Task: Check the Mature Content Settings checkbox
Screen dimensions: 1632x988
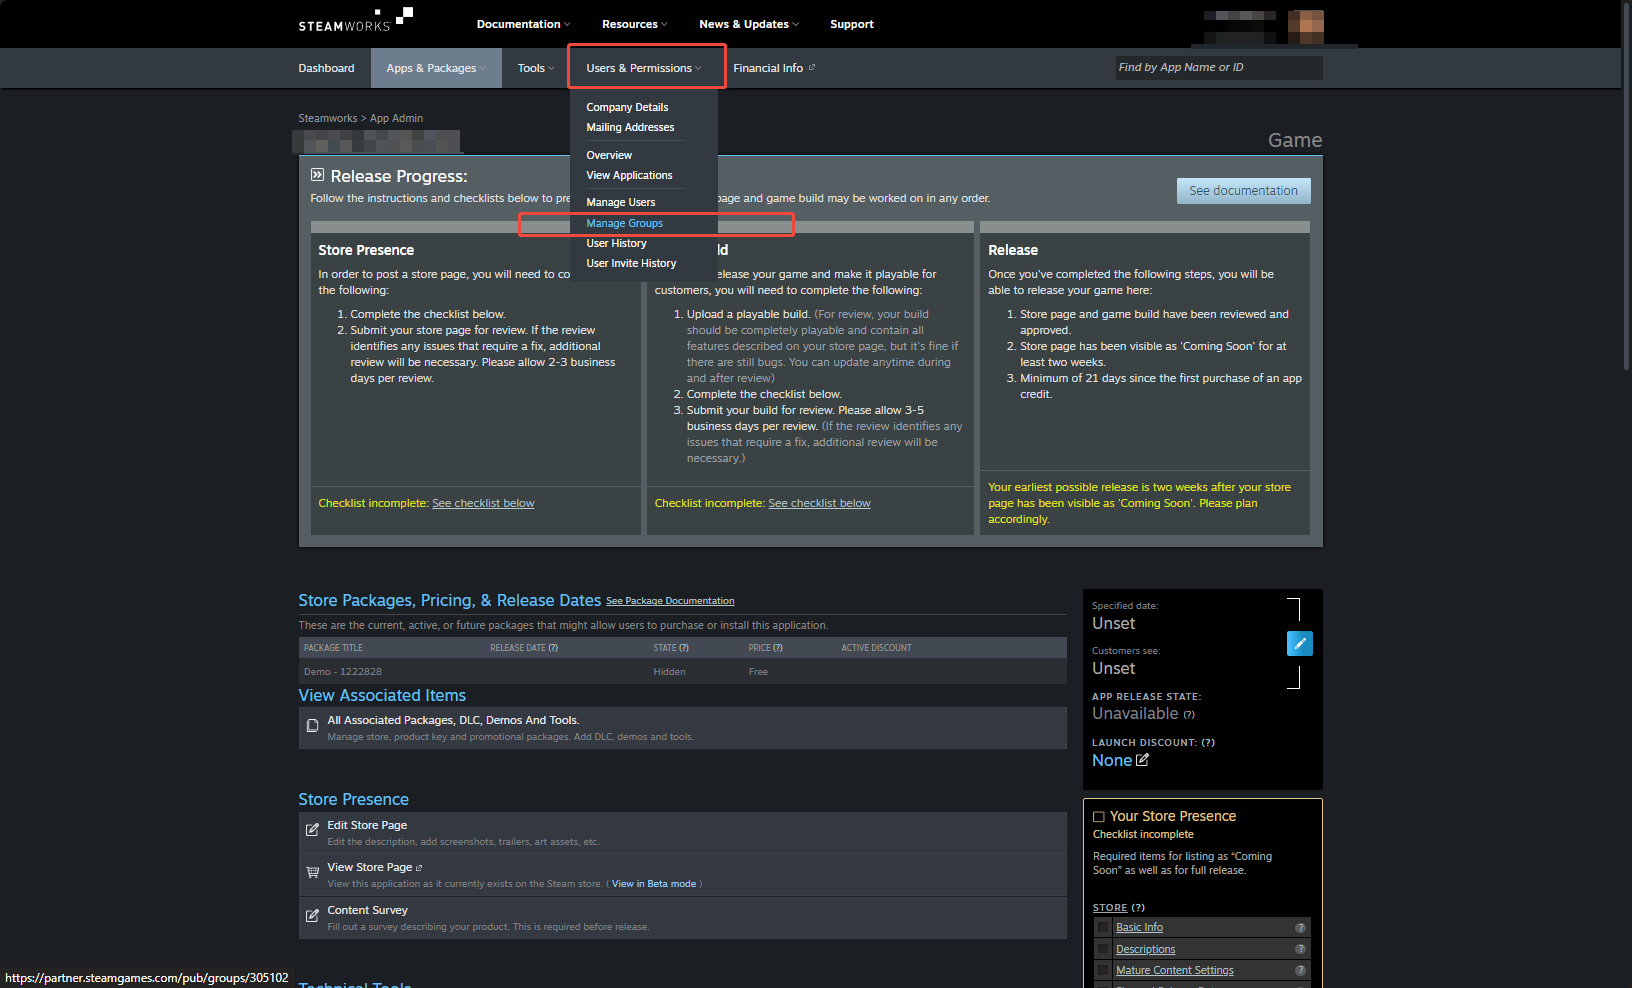Action: click(x=1103, y=969)
